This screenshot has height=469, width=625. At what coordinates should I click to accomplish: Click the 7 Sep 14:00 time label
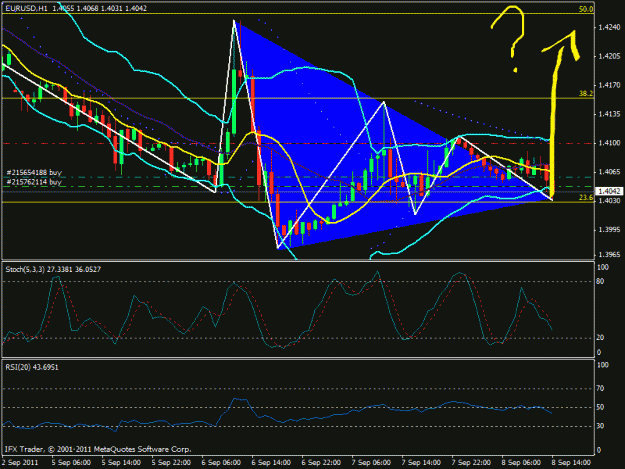pos(421,463)
